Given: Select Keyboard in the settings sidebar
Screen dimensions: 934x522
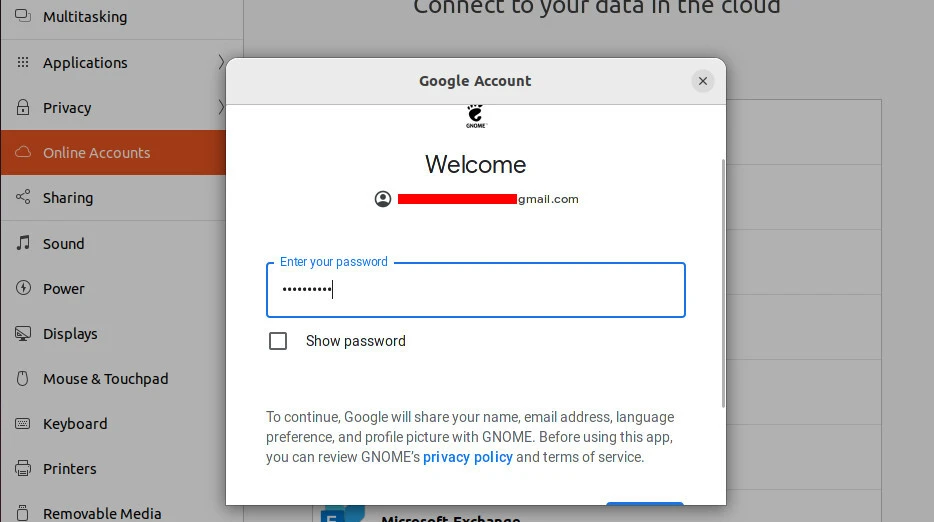Looking at the screenshot, I should (75, 424).
